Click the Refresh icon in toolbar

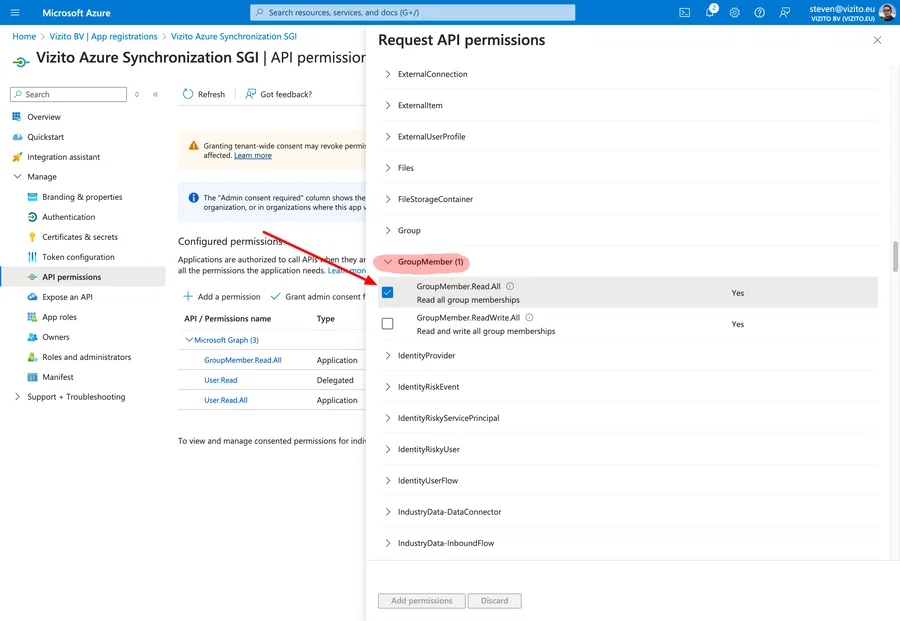coord(188,94)
